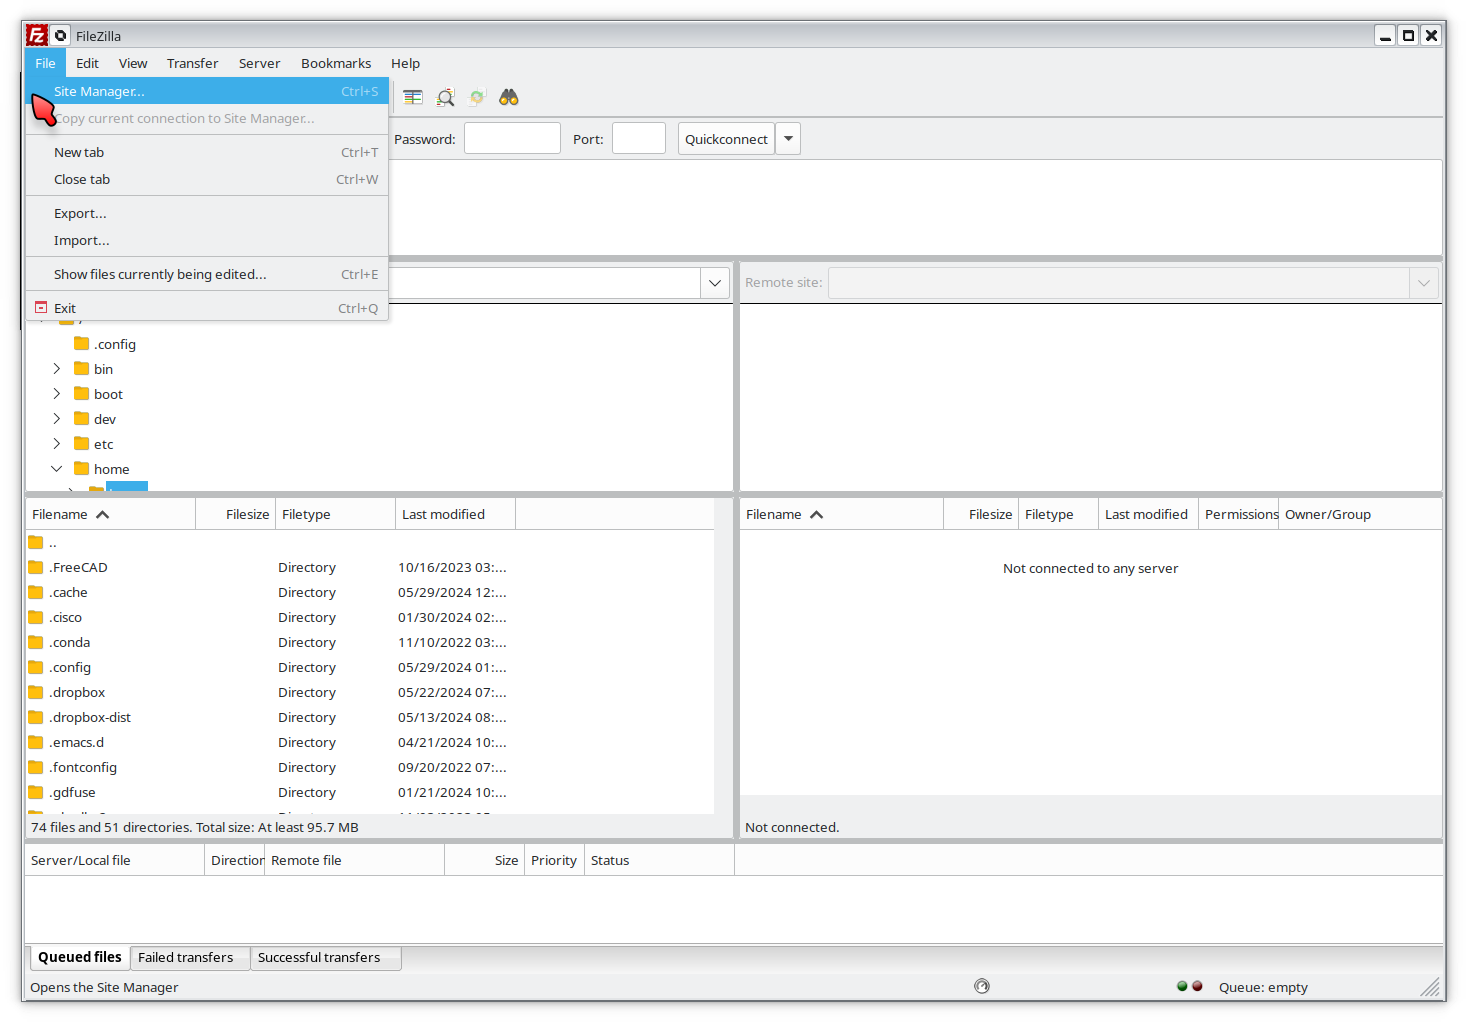Click the binoculars file search icon

(509, 97)
